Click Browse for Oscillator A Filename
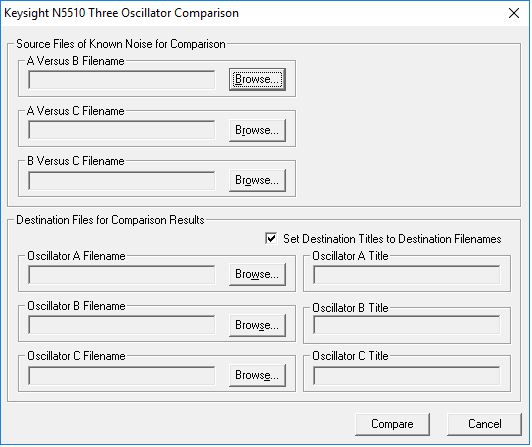 [x=257, y=274]
